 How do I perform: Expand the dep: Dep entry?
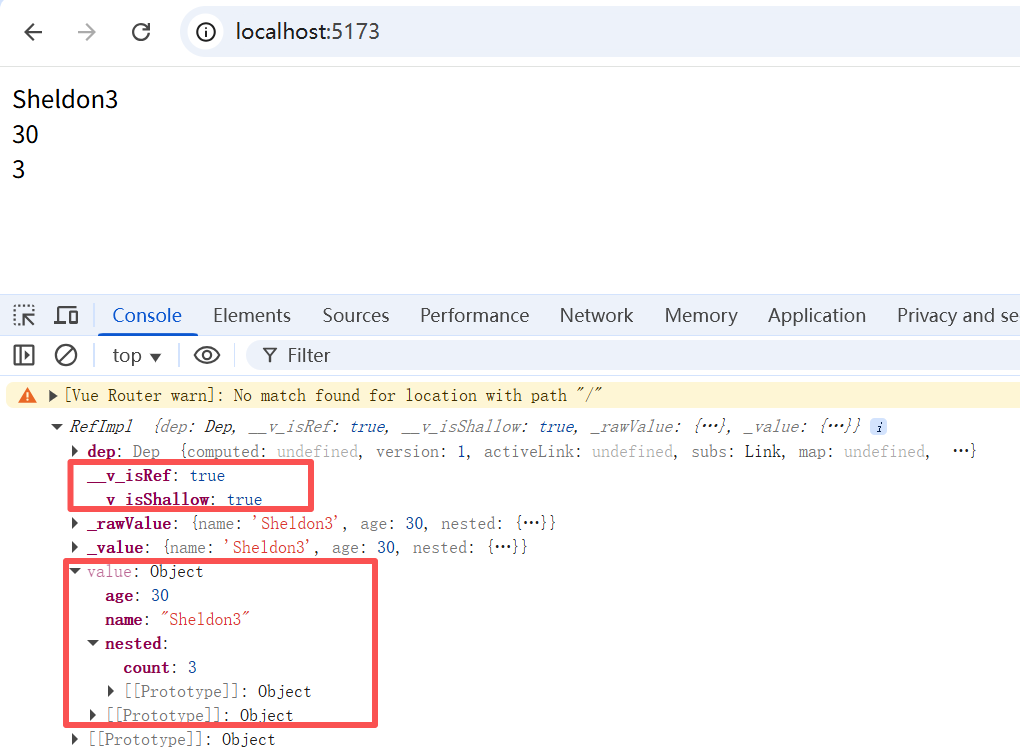(x=75, y=451)
